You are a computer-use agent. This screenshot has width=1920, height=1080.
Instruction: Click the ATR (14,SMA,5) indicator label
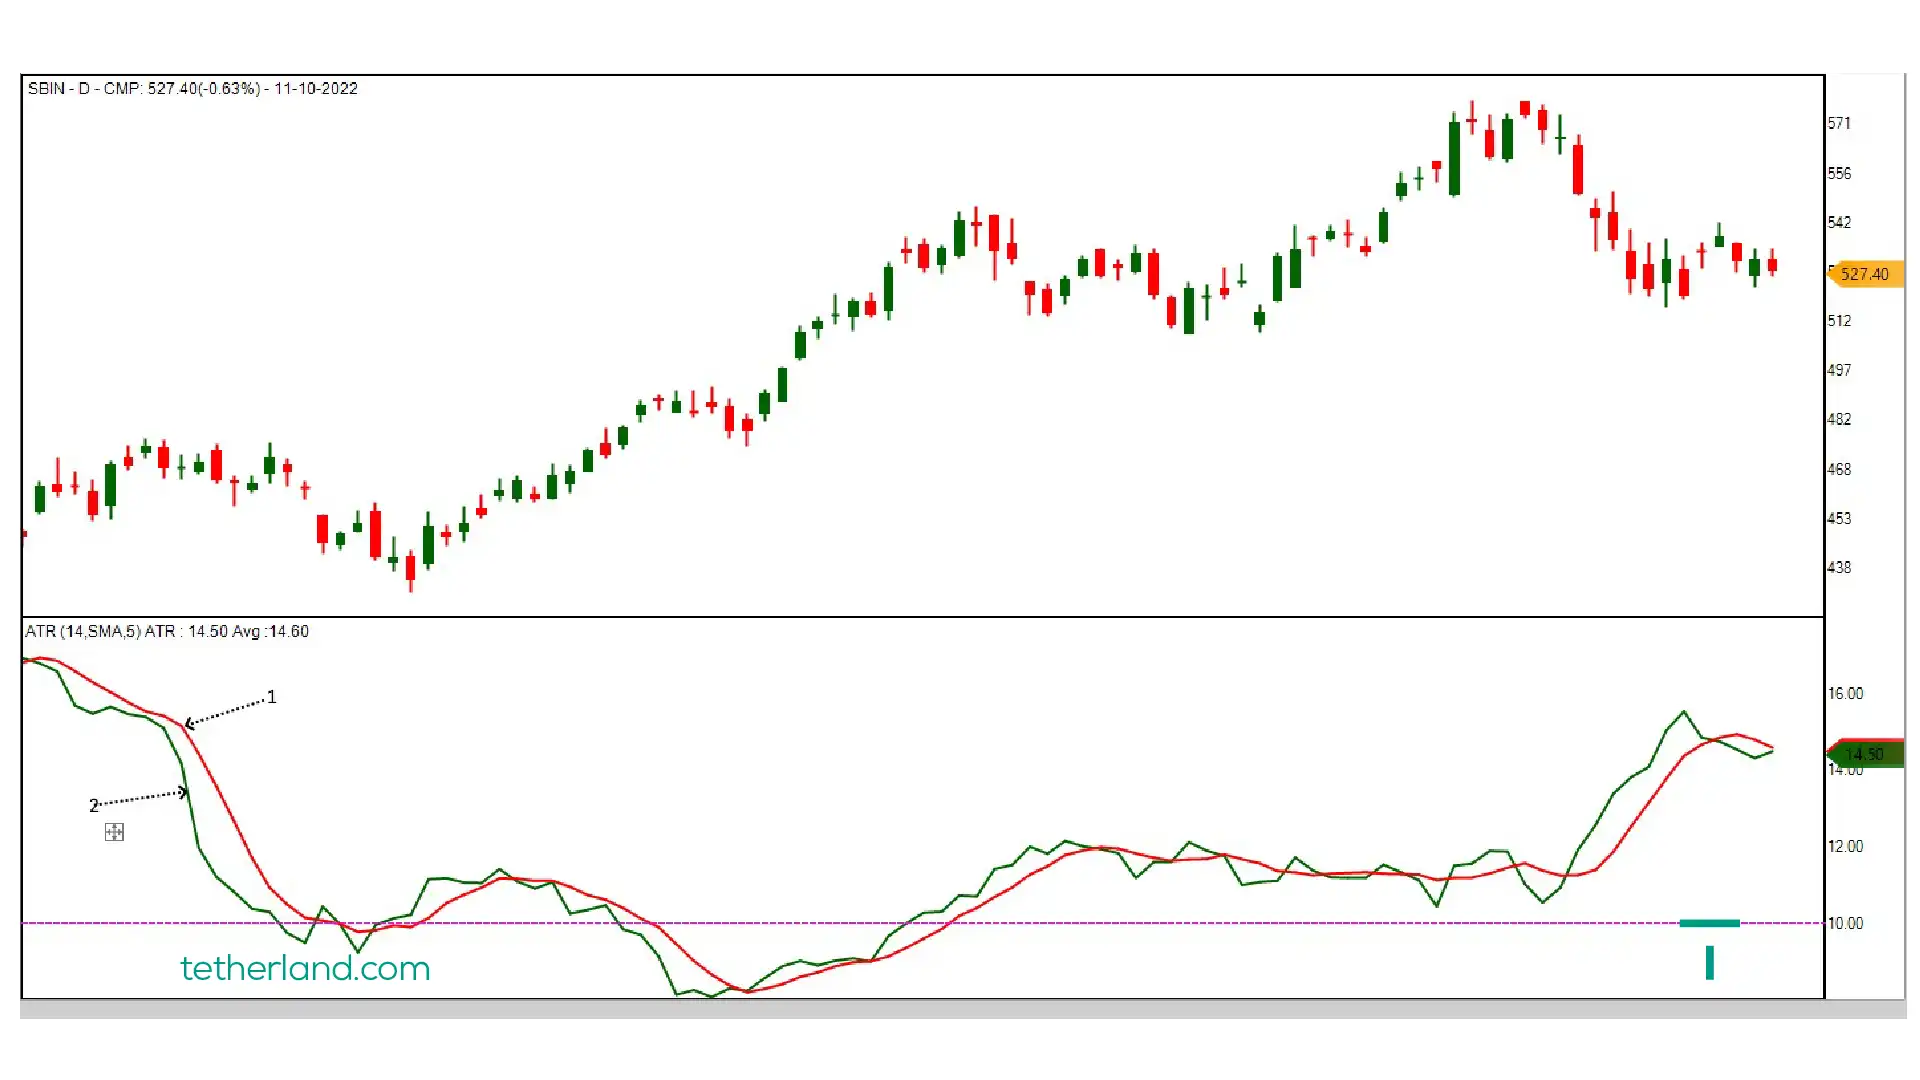(x=167, y=631)
